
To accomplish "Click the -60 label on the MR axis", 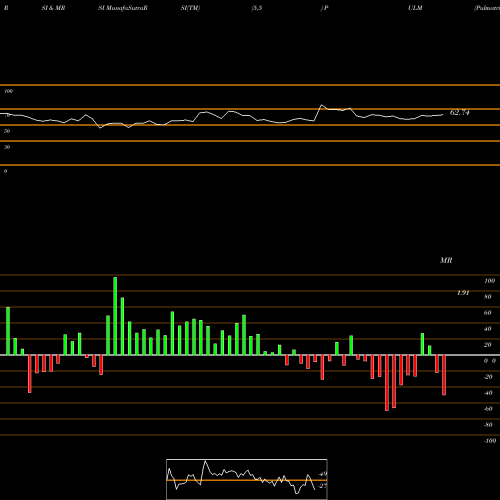I will coord(488,409).
